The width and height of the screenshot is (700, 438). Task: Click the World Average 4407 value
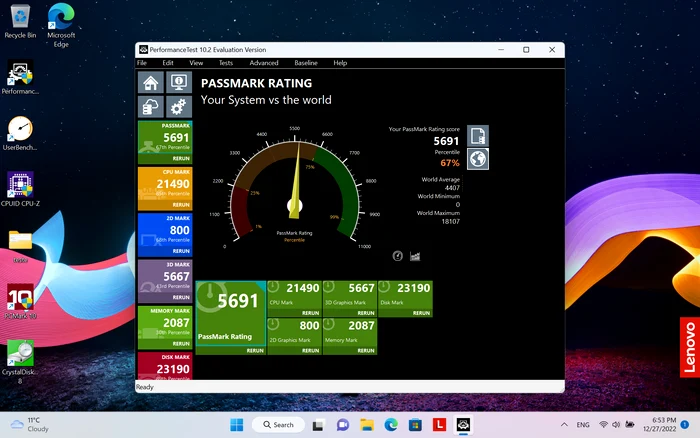[452, 188]
